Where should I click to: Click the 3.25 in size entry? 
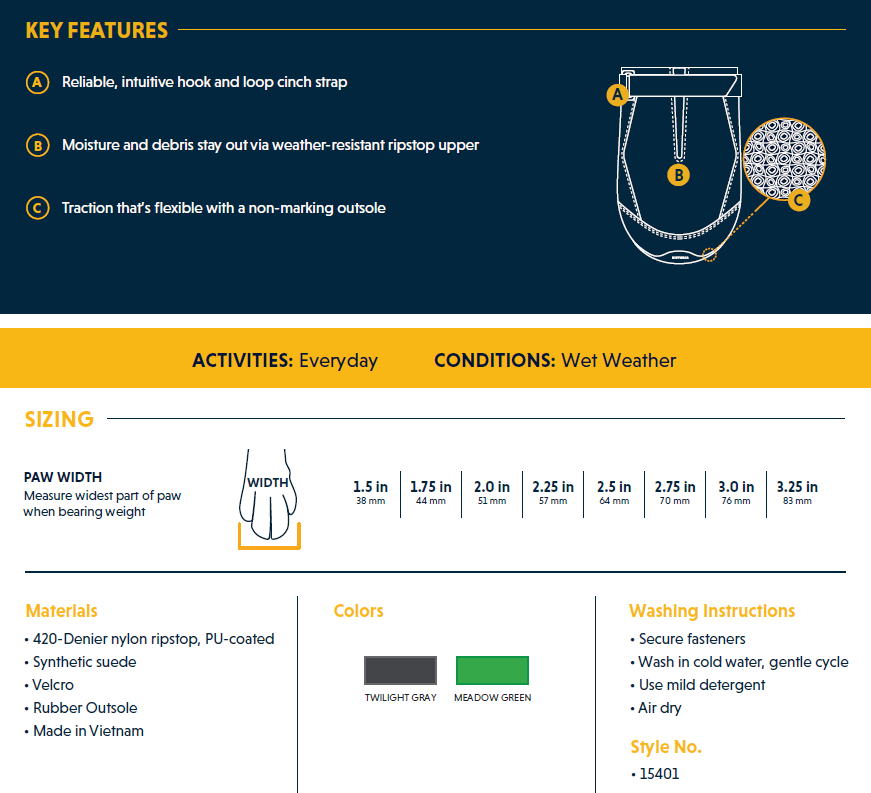pos(797,493)
